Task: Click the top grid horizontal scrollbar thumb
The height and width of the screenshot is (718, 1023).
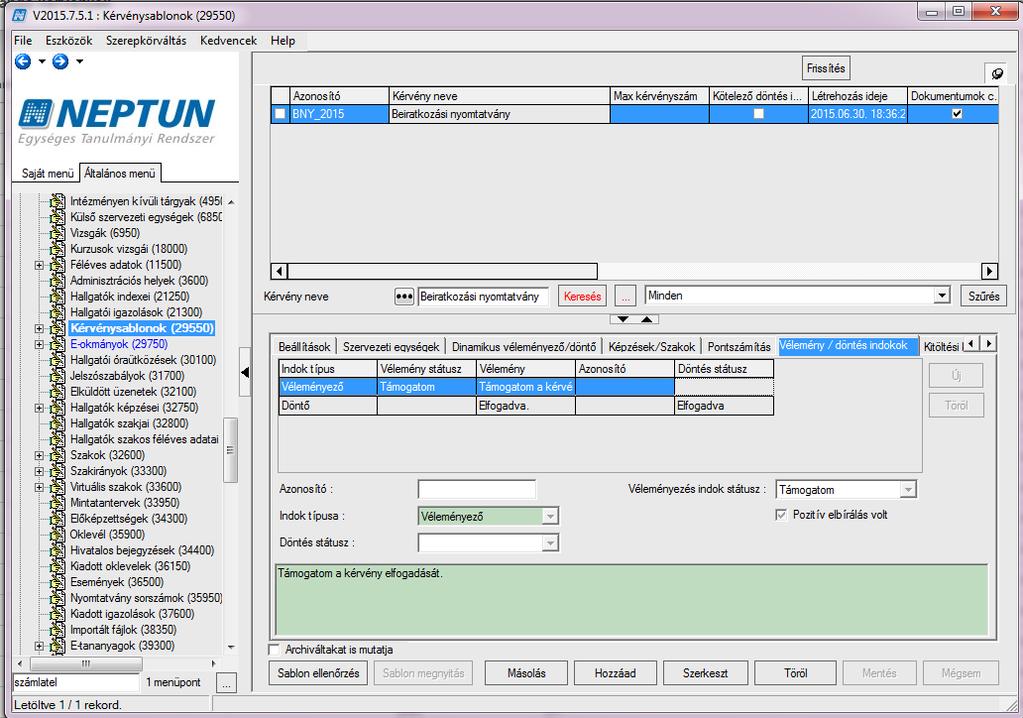Action: point(442,271)
